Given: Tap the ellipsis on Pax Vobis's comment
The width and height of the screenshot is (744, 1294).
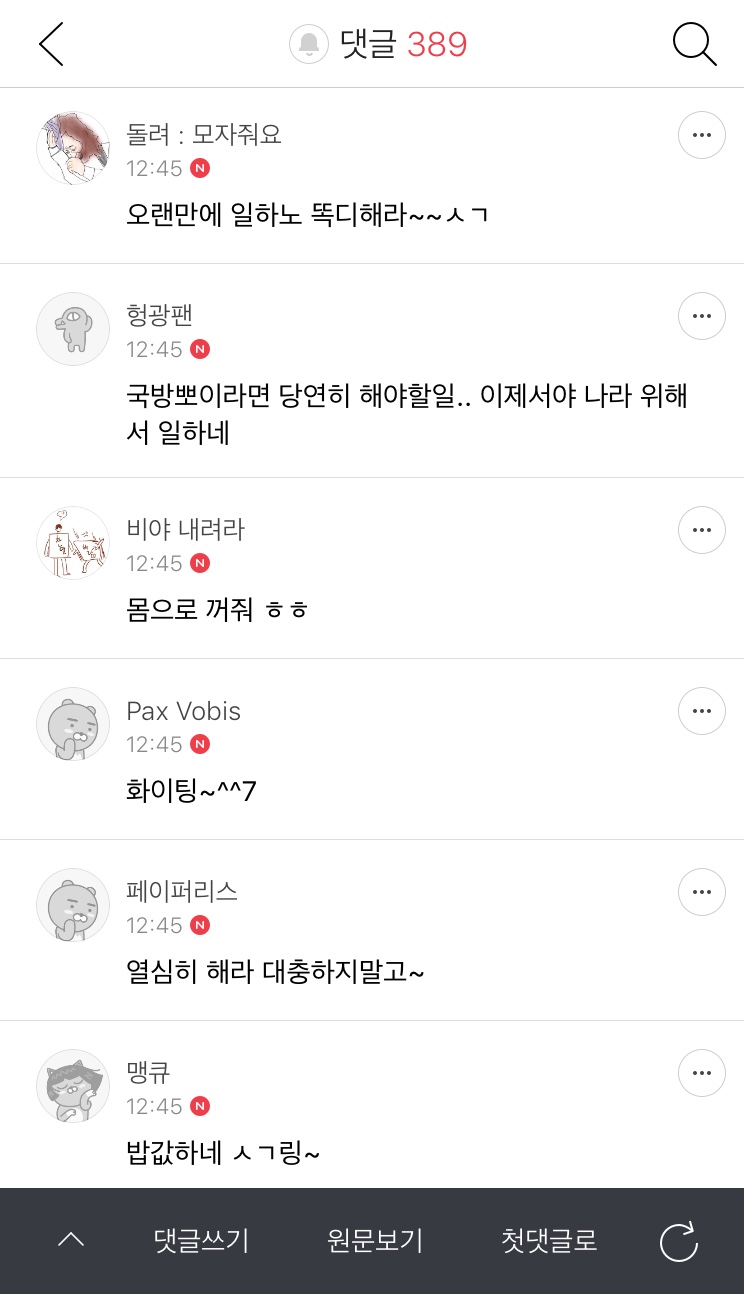Looking at the screenshot, I should [x=701, y=711].
